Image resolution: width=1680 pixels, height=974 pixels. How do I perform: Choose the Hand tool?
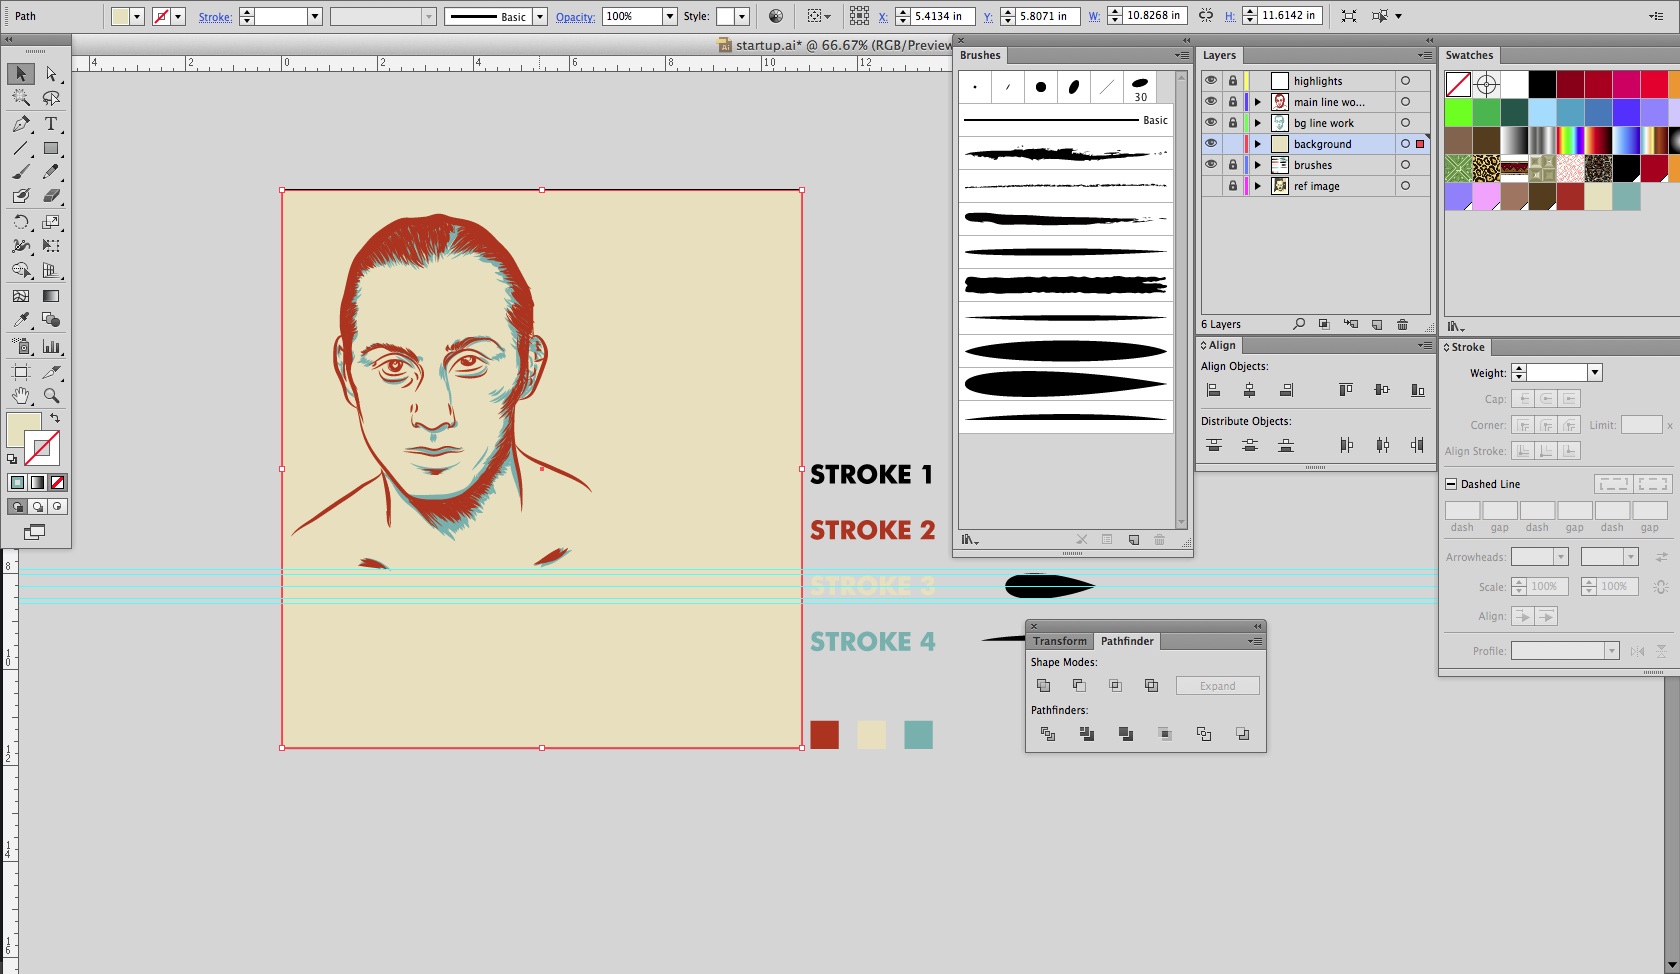(21, 396)
